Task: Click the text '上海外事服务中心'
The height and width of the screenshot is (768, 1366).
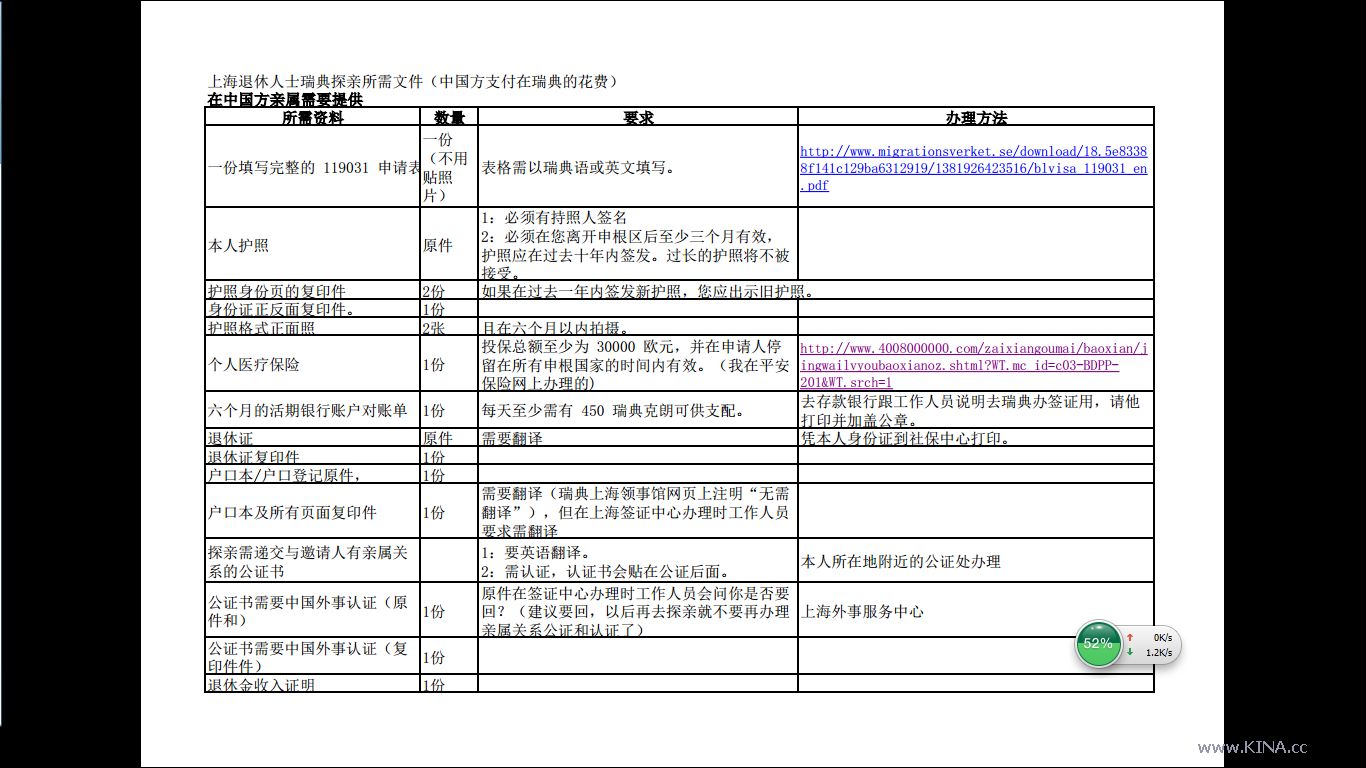Action: click(862, 611)
